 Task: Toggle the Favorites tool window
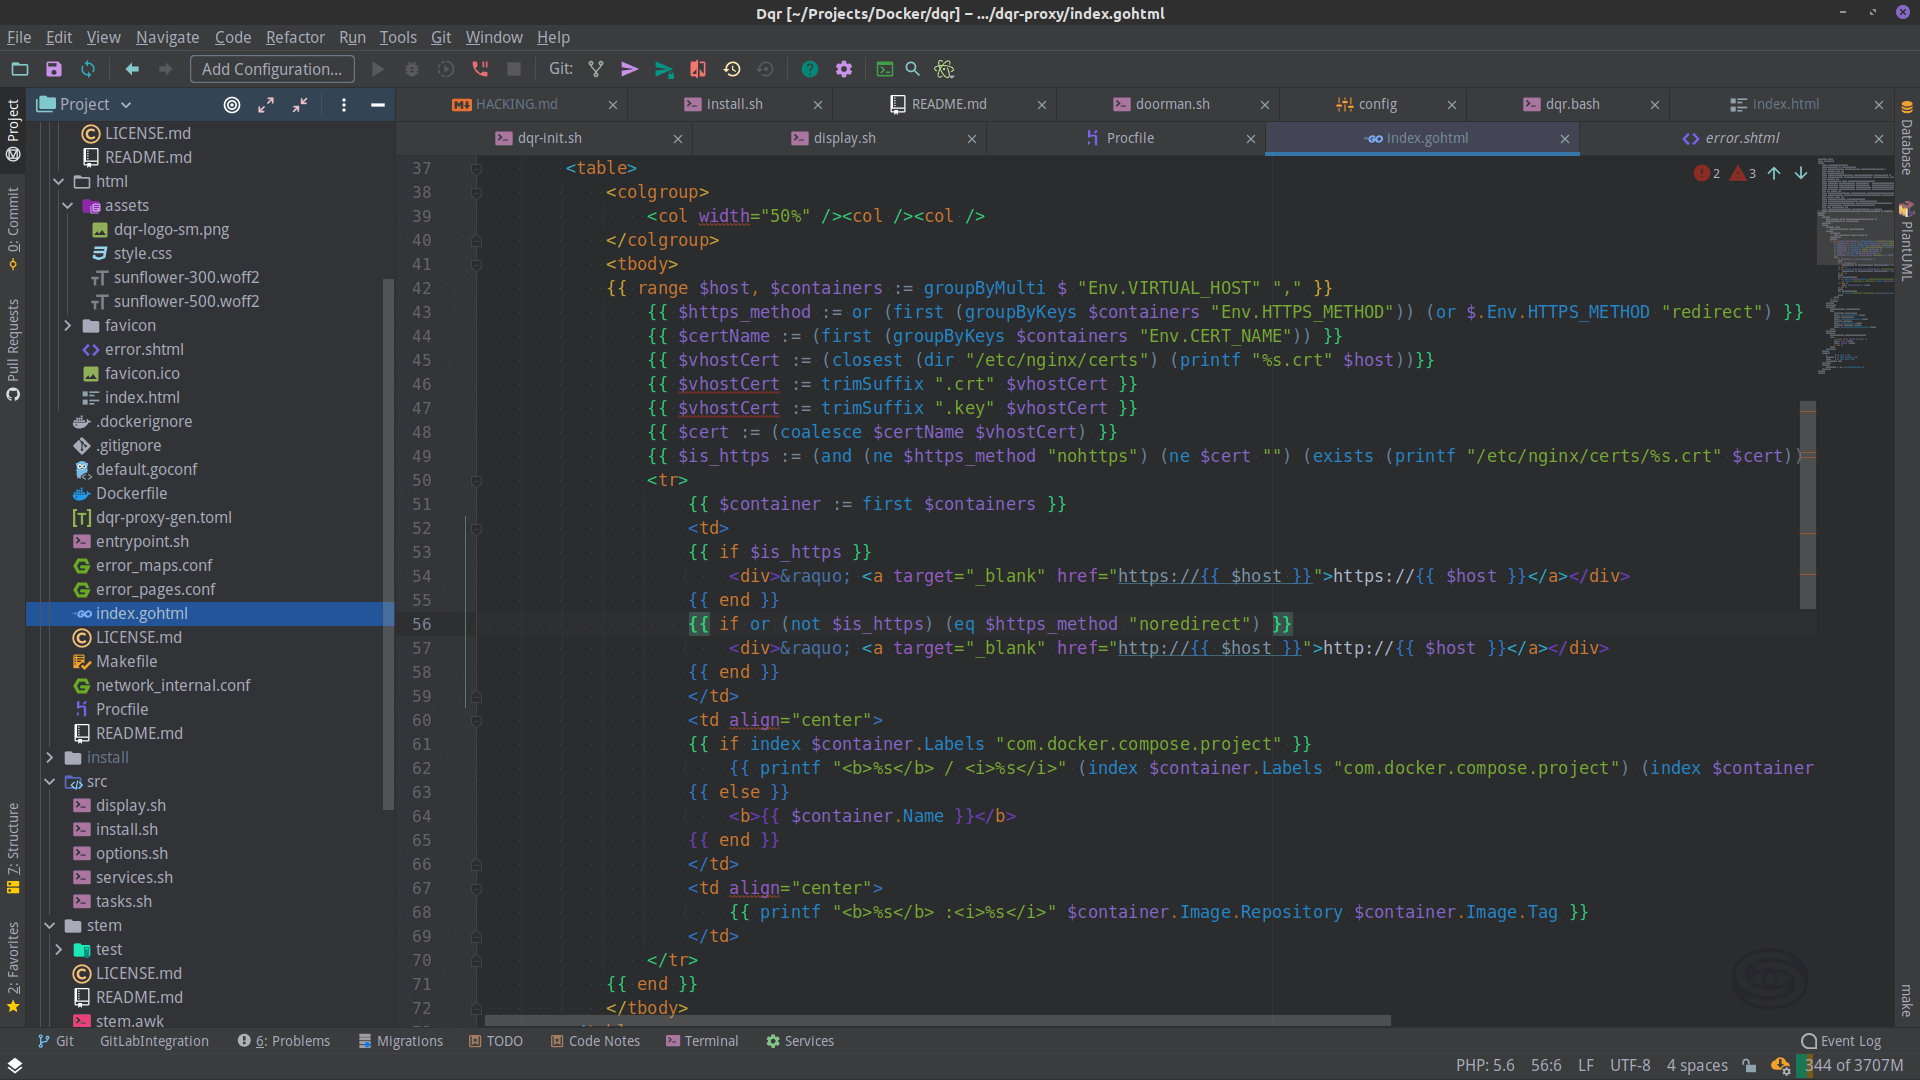13,967
